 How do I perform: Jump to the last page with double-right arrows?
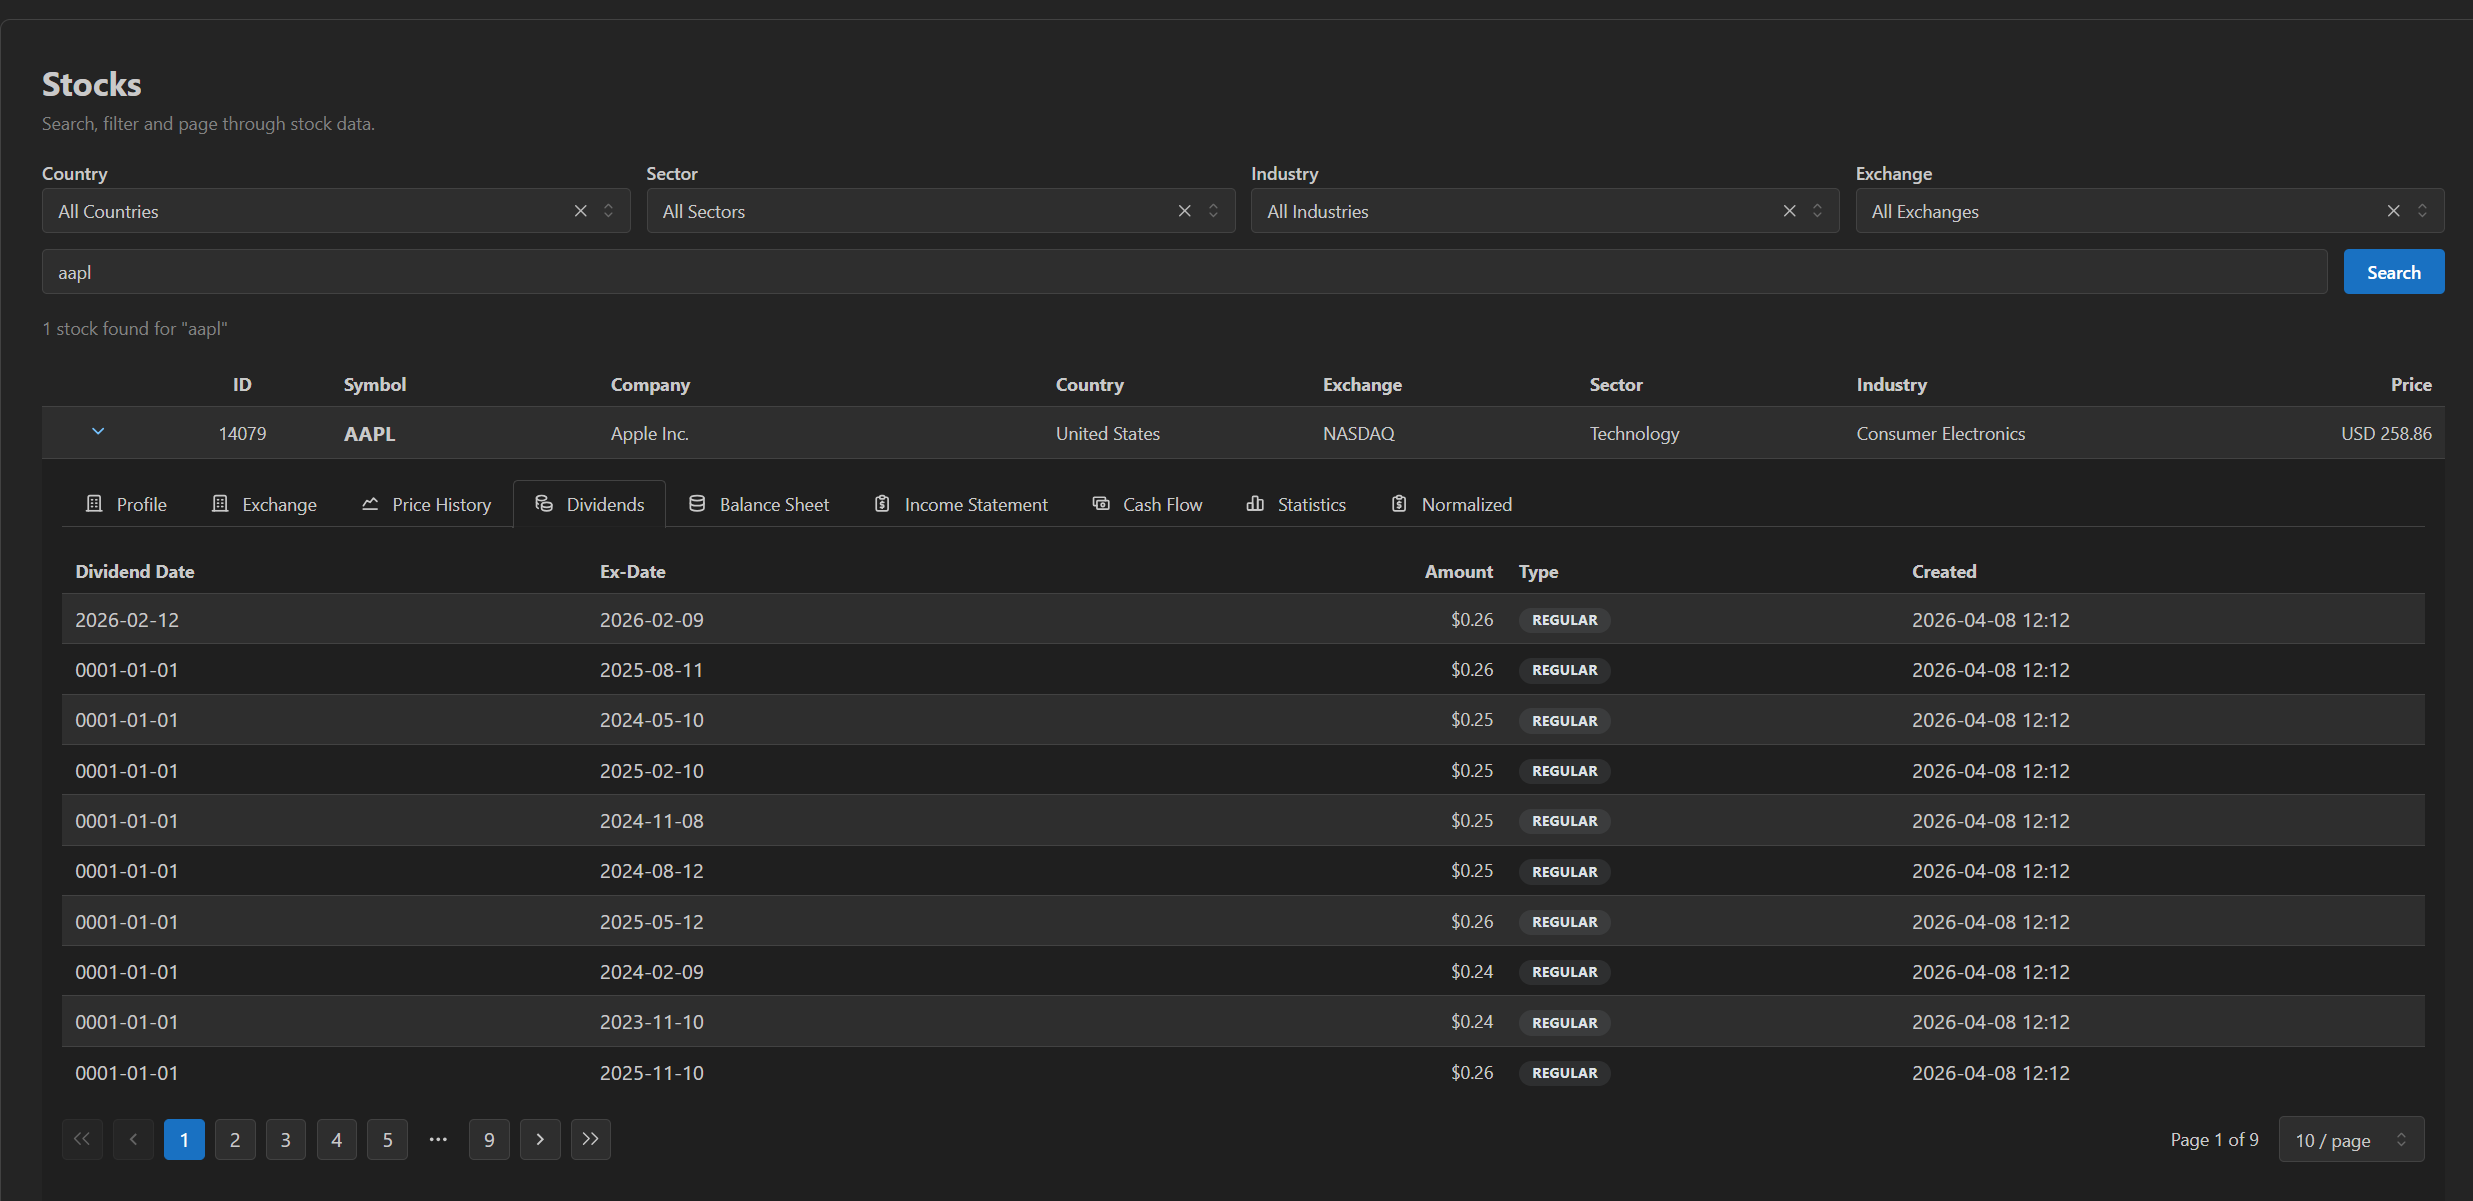(x=591, y=1140)
